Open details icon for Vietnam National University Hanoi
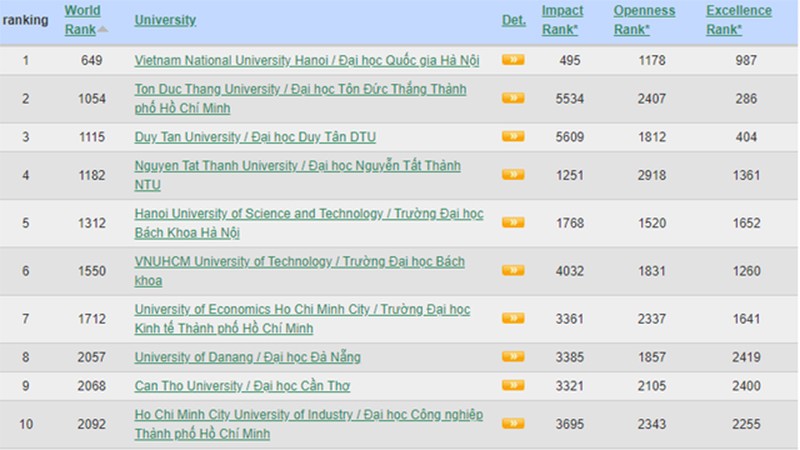Viewport: 800px width, 450px height. [x=513, y=60]
